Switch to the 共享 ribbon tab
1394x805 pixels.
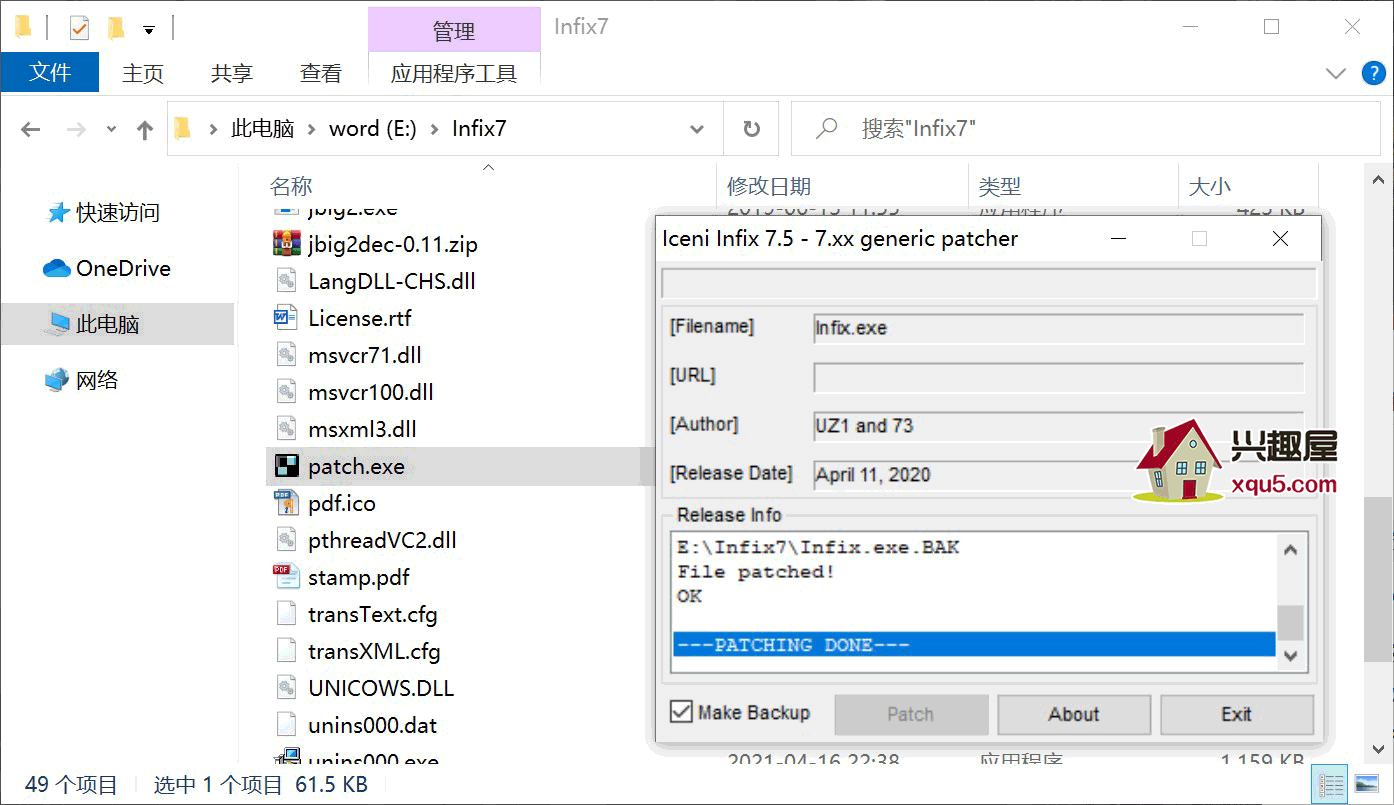(x=232, y=73)
